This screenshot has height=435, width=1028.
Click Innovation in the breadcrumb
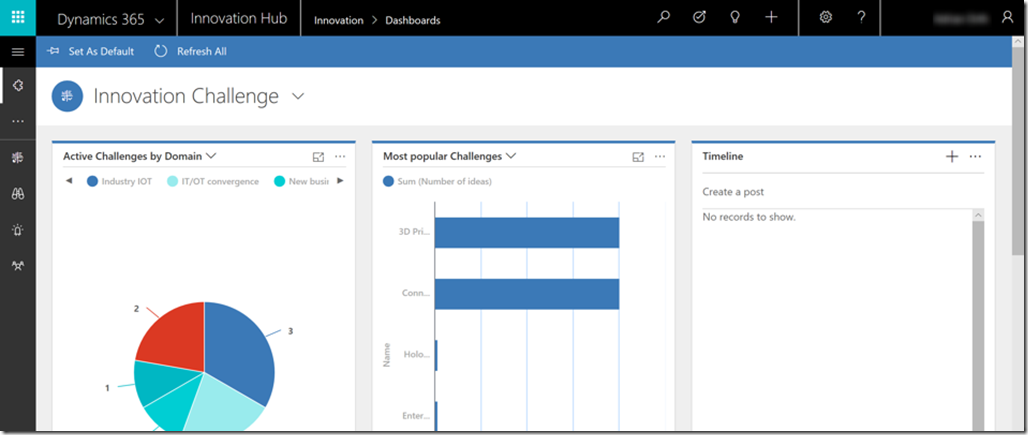click(x=338, y=20)
